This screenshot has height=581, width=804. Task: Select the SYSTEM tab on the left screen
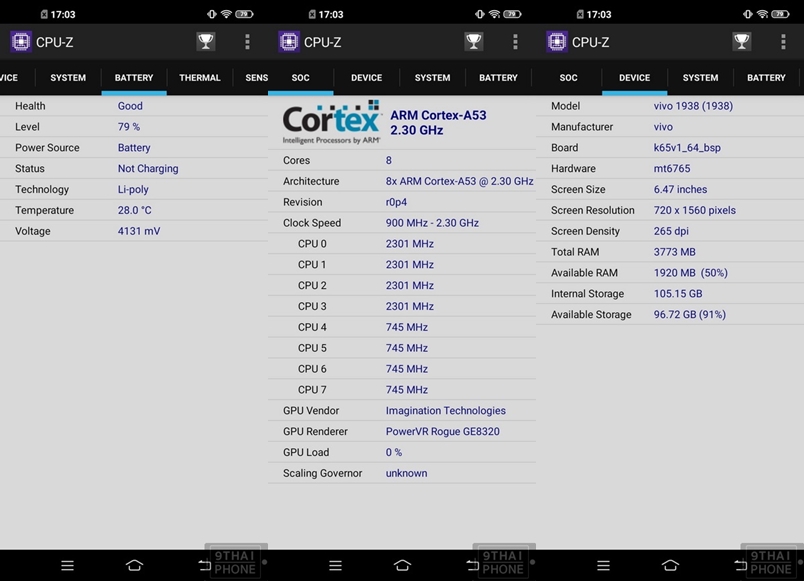(x=68, y=78)
